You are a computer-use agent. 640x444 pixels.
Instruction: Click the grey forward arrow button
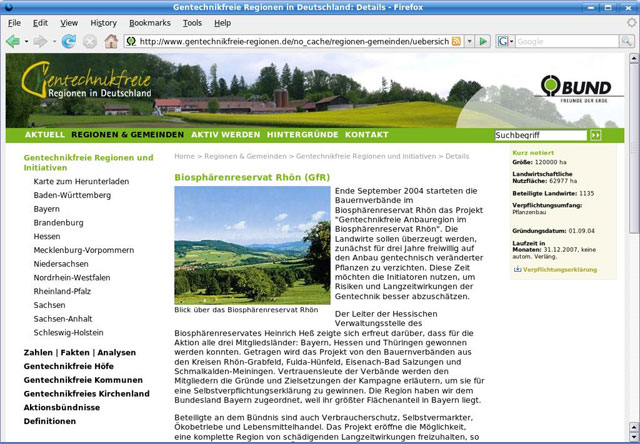point(40,41)
